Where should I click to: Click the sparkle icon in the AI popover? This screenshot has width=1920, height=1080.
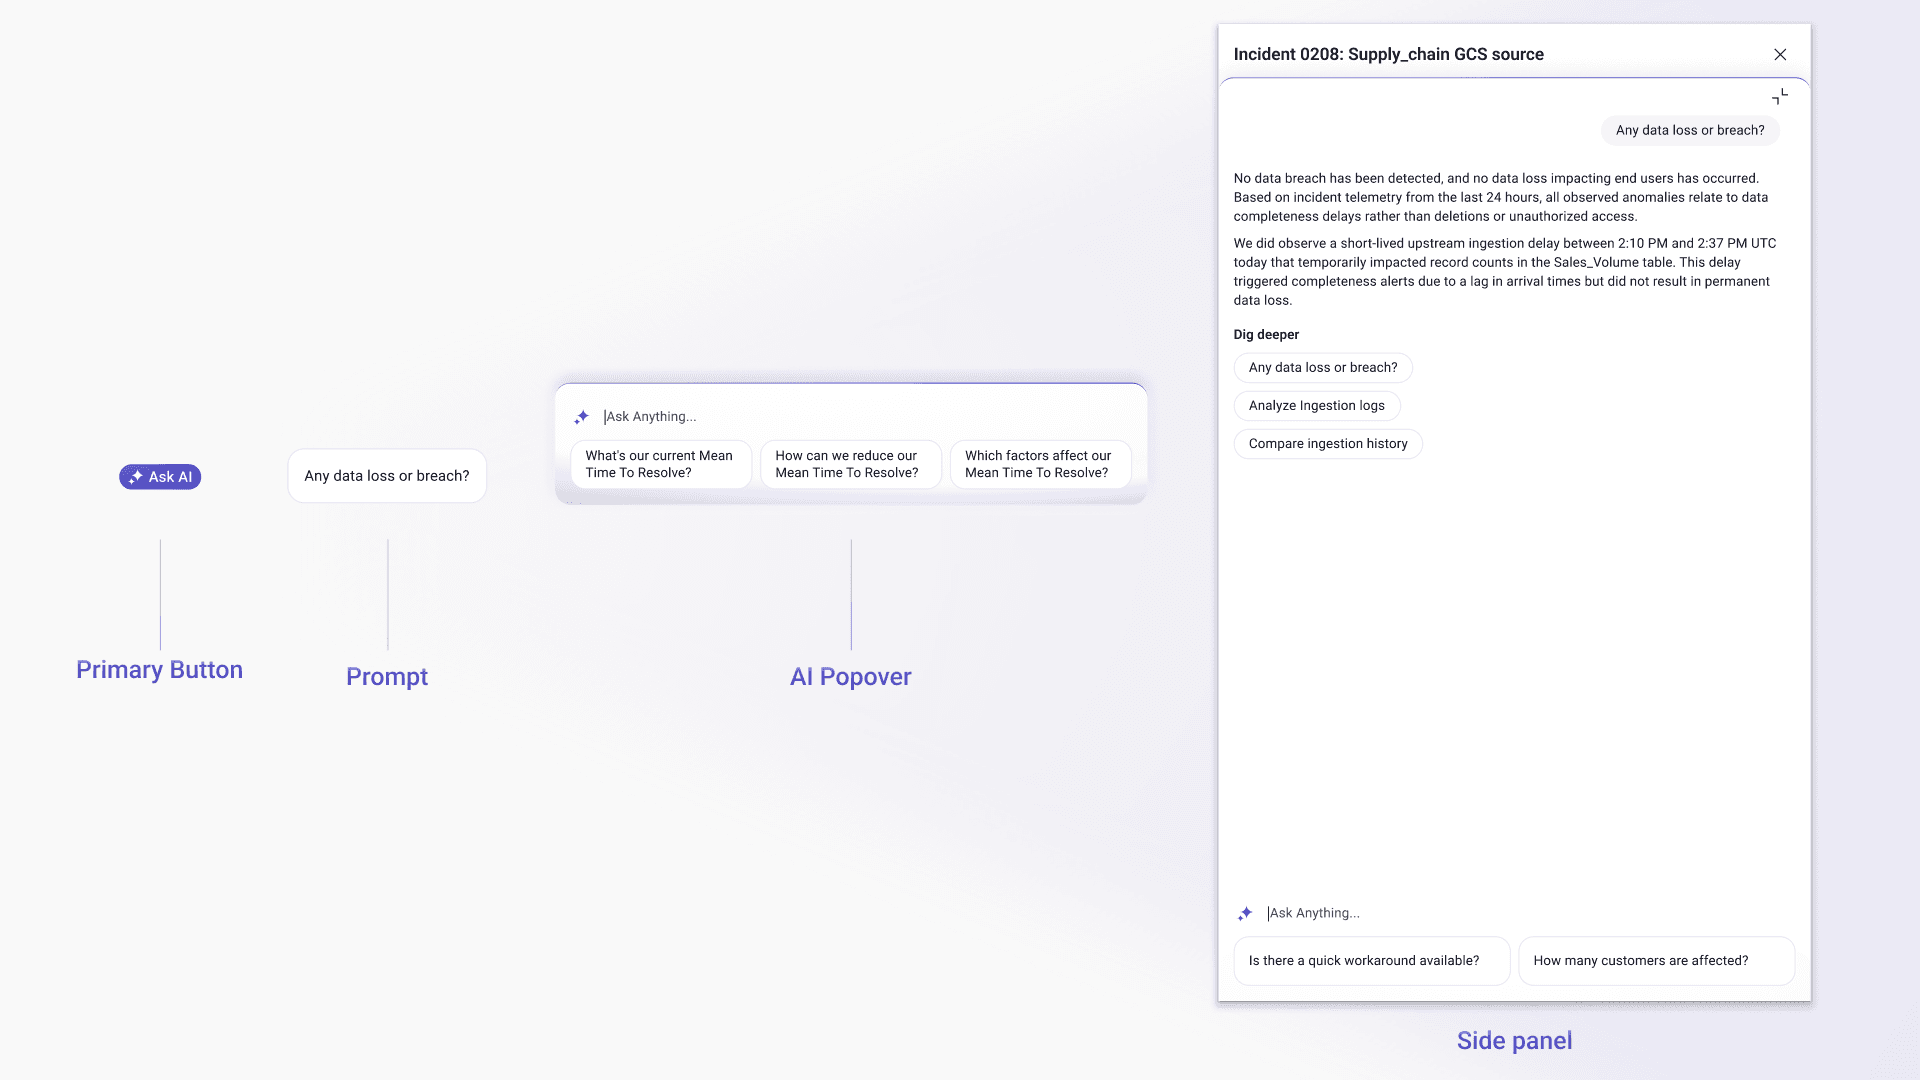pos(581,417)
